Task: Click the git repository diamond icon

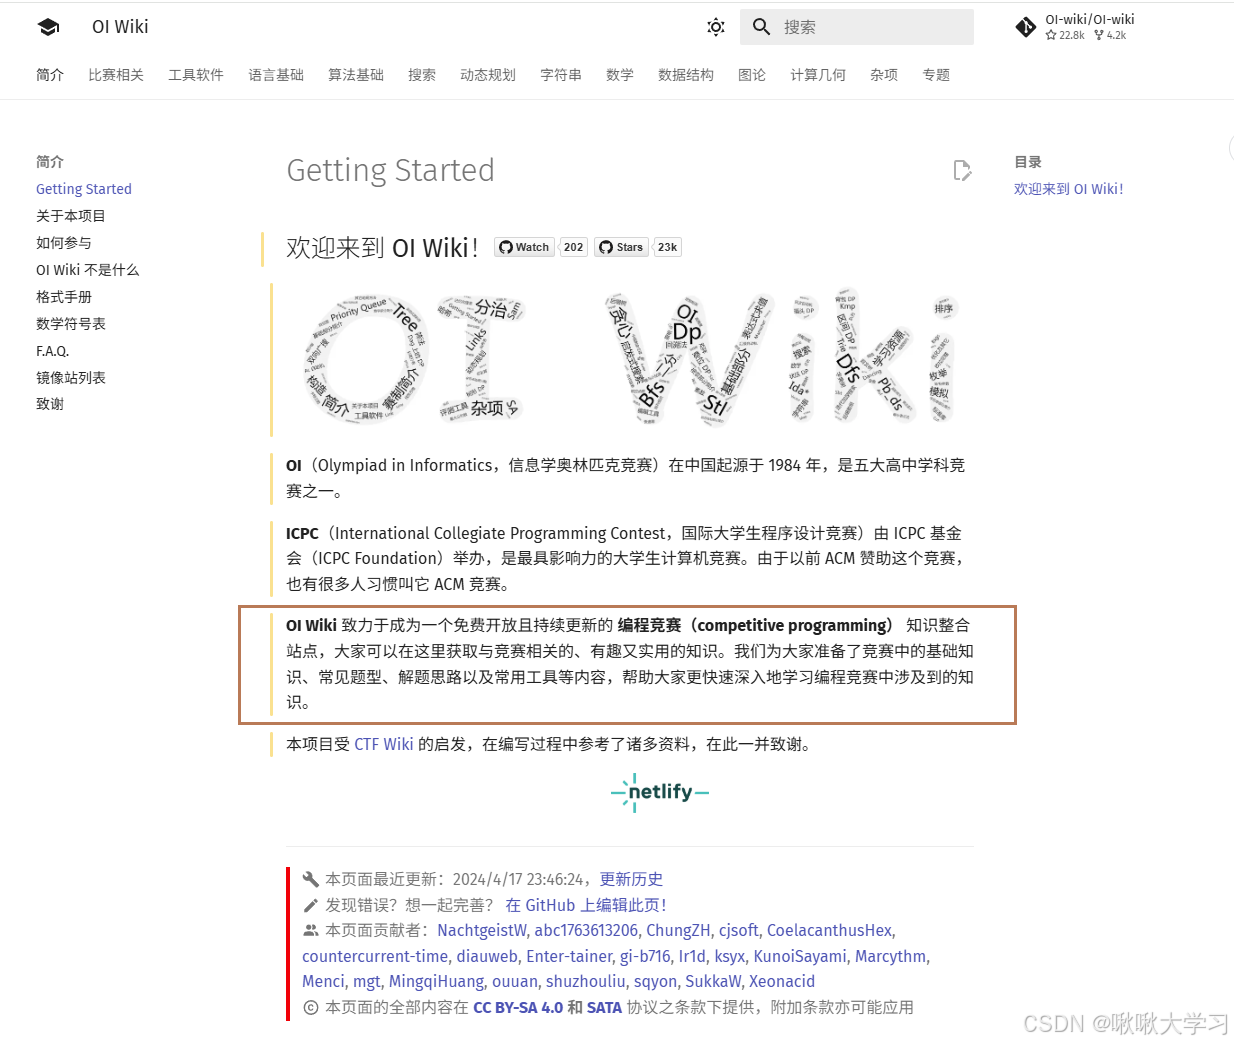Action: (1026, 27)
